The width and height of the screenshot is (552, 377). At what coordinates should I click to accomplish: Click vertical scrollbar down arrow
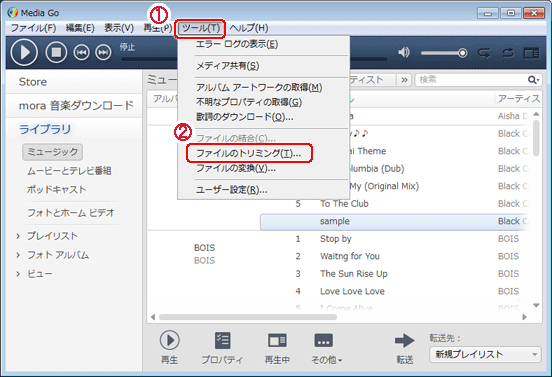536,305
